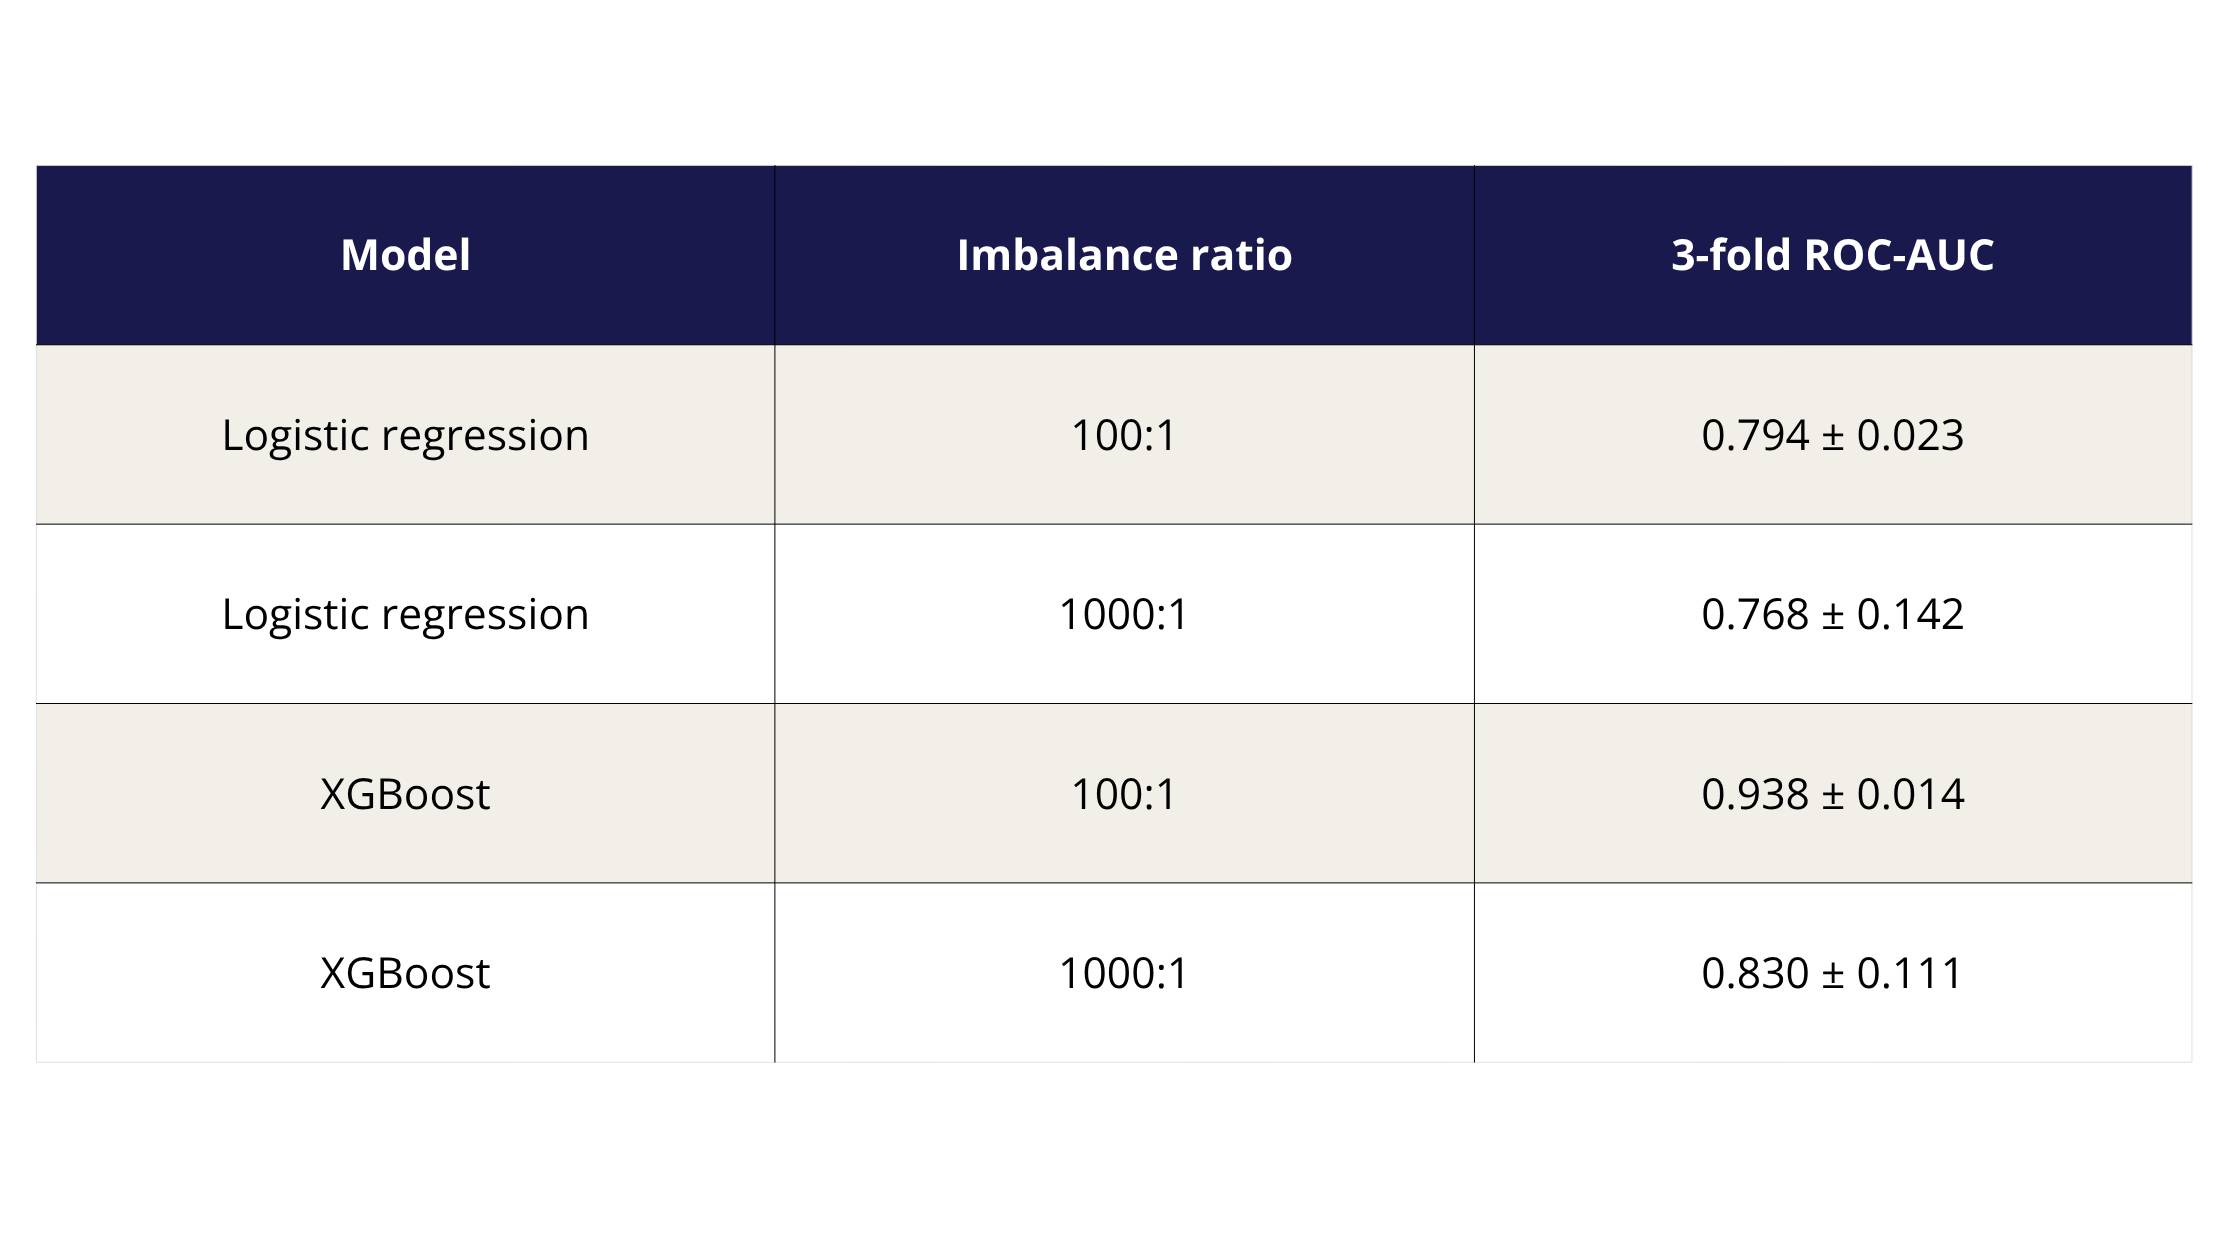Click the ROC-AUC text in the header
This screenshot has height=1260, width=2240.
pos(1899,255)
